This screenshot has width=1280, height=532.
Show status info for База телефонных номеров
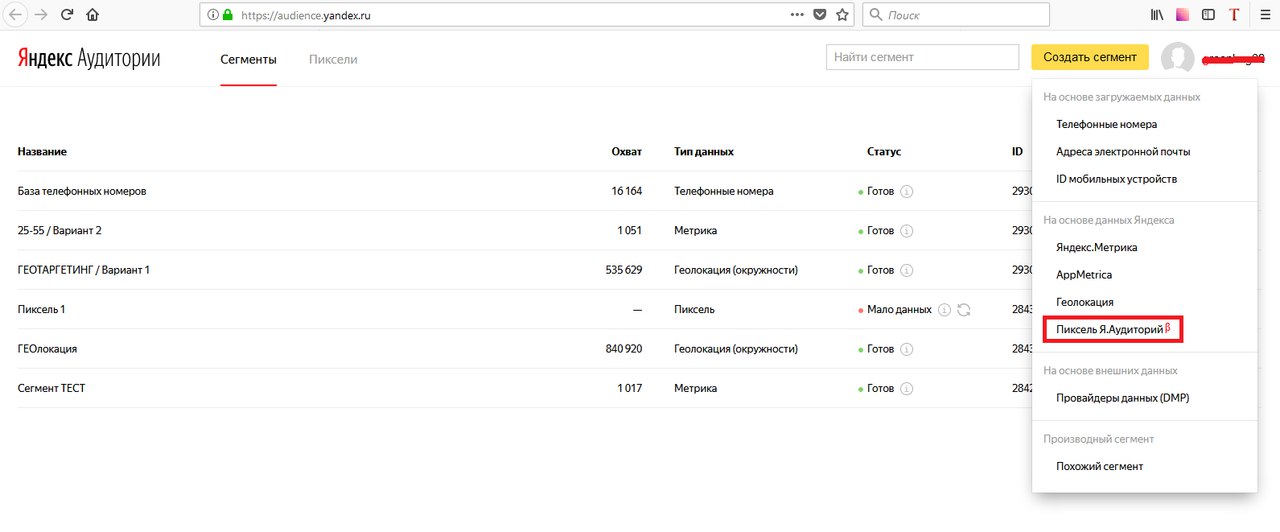(907, 191)
